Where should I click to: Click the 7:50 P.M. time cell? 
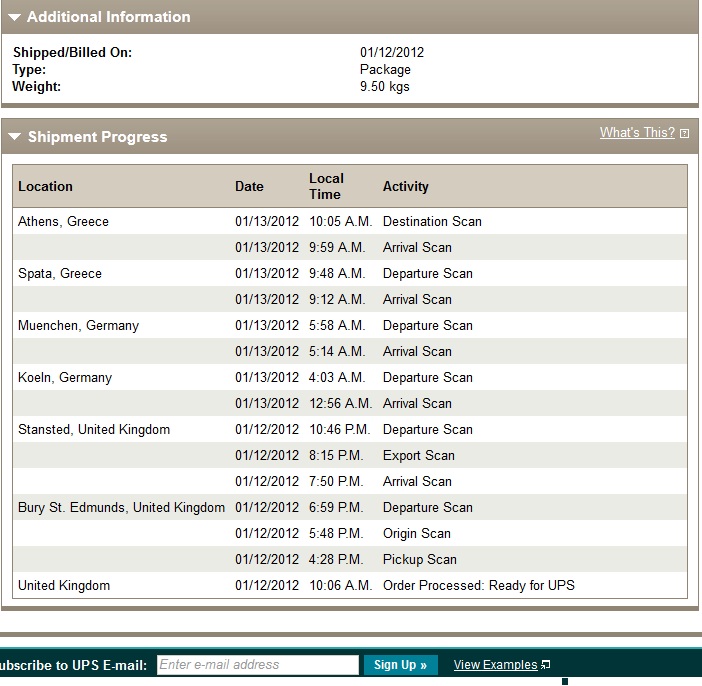[336, 481]
